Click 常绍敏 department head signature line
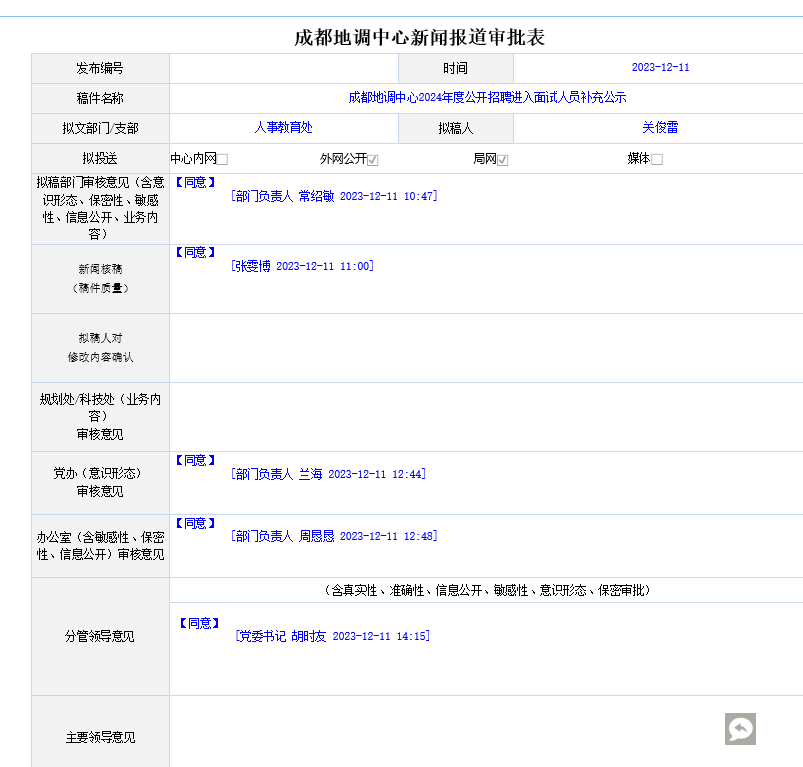This screenshot has width=803, height=767. click(x=333, y=196)
